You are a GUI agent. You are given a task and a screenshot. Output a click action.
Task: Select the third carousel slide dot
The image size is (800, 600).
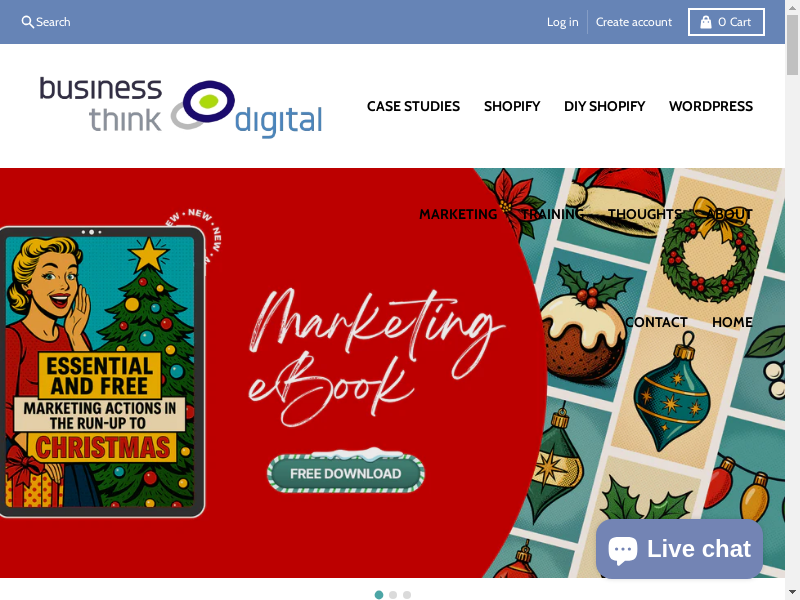407,595
